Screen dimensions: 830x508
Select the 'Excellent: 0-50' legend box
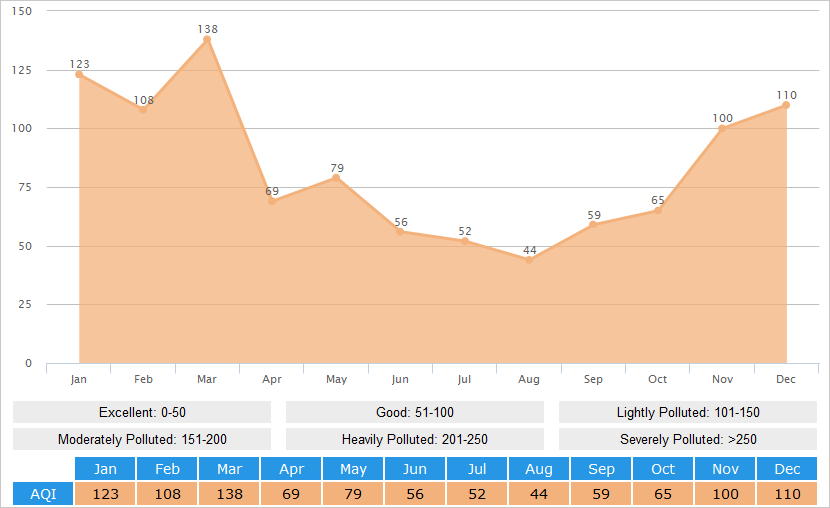pos(142,412)
